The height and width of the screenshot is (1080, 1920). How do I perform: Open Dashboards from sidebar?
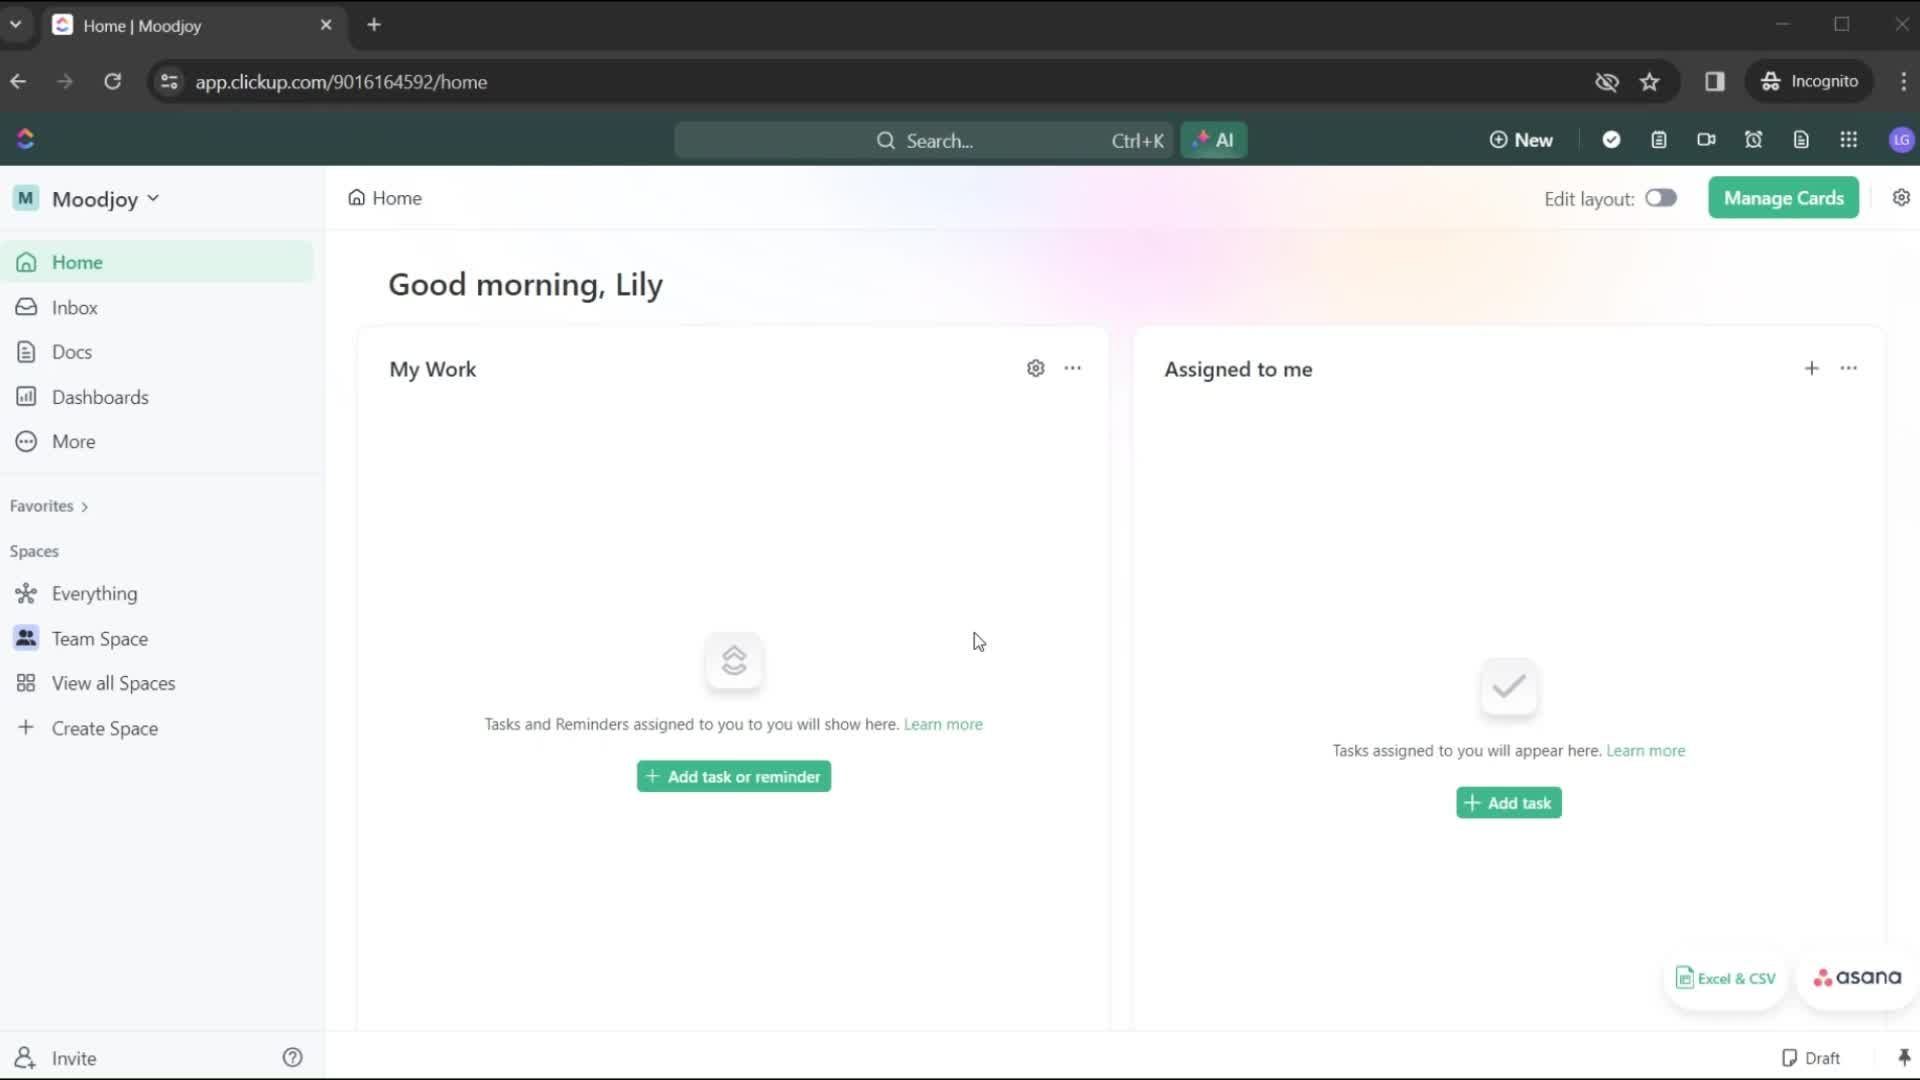100,397
